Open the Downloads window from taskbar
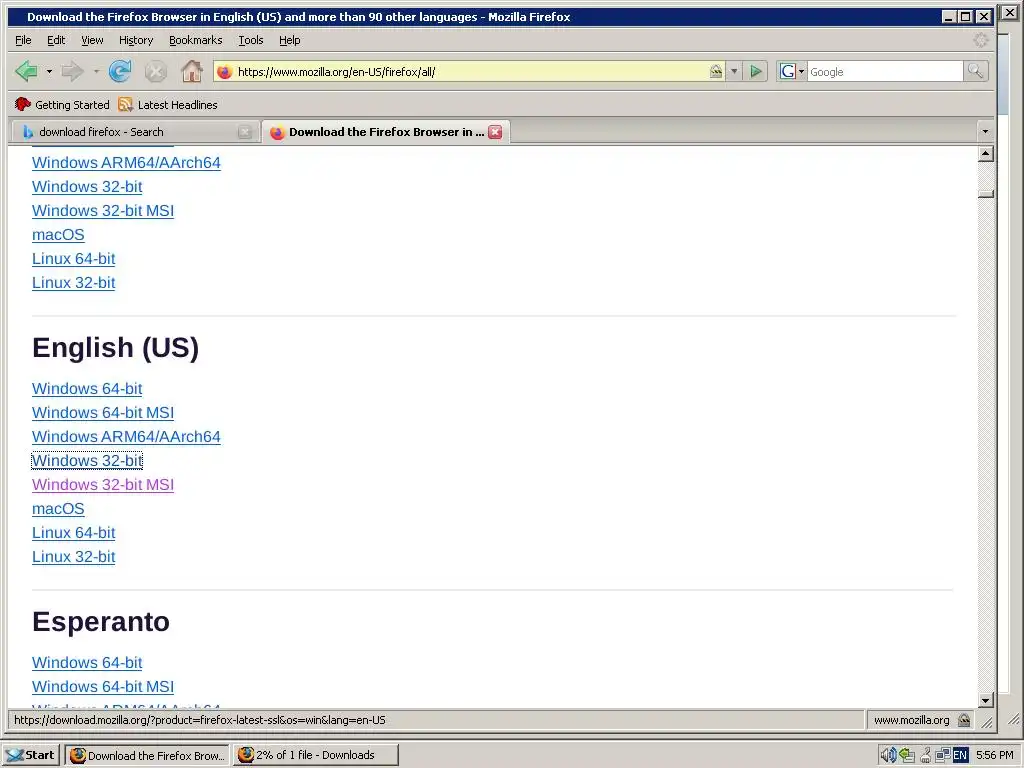1024x768 pixels. point(316,755)
